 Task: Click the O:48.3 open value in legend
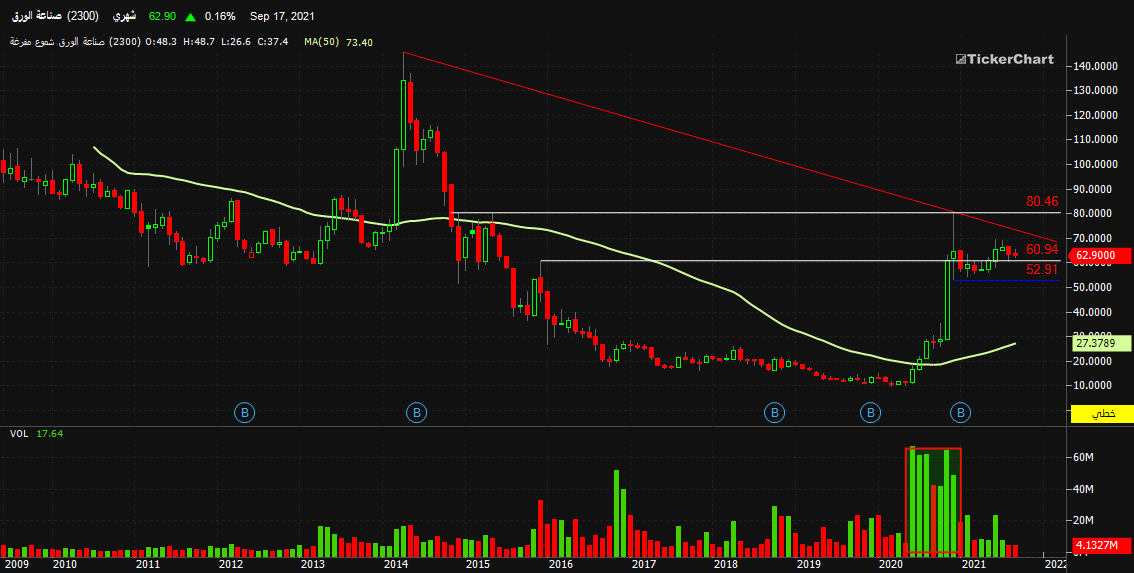point(163,42)
